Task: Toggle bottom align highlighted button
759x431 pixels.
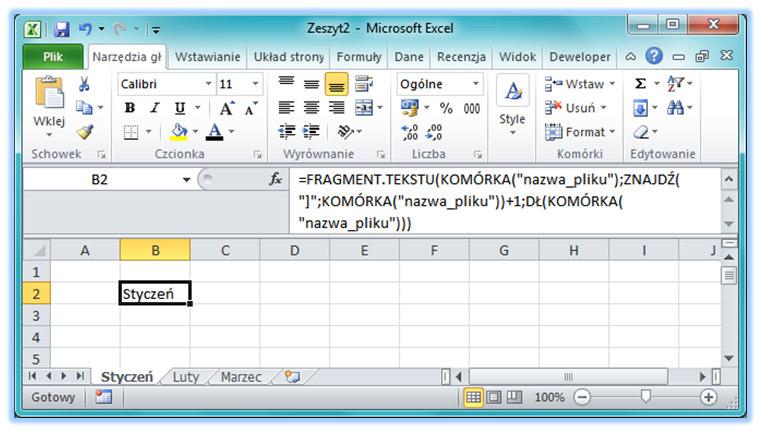Action: 336,84
